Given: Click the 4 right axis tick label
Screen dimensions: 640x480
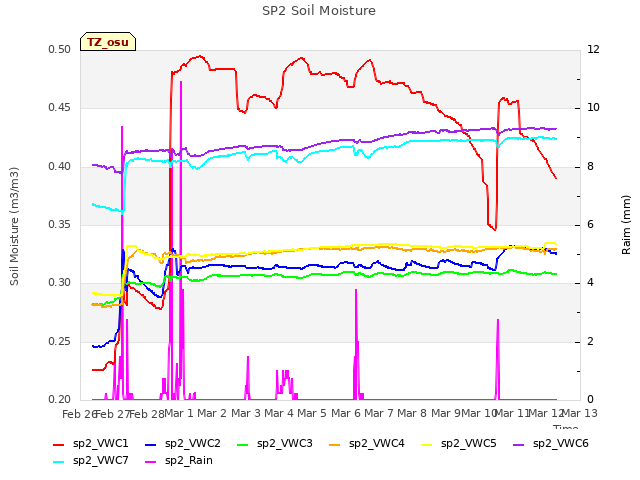Looking at the screenshot, I should pos(591,283).
